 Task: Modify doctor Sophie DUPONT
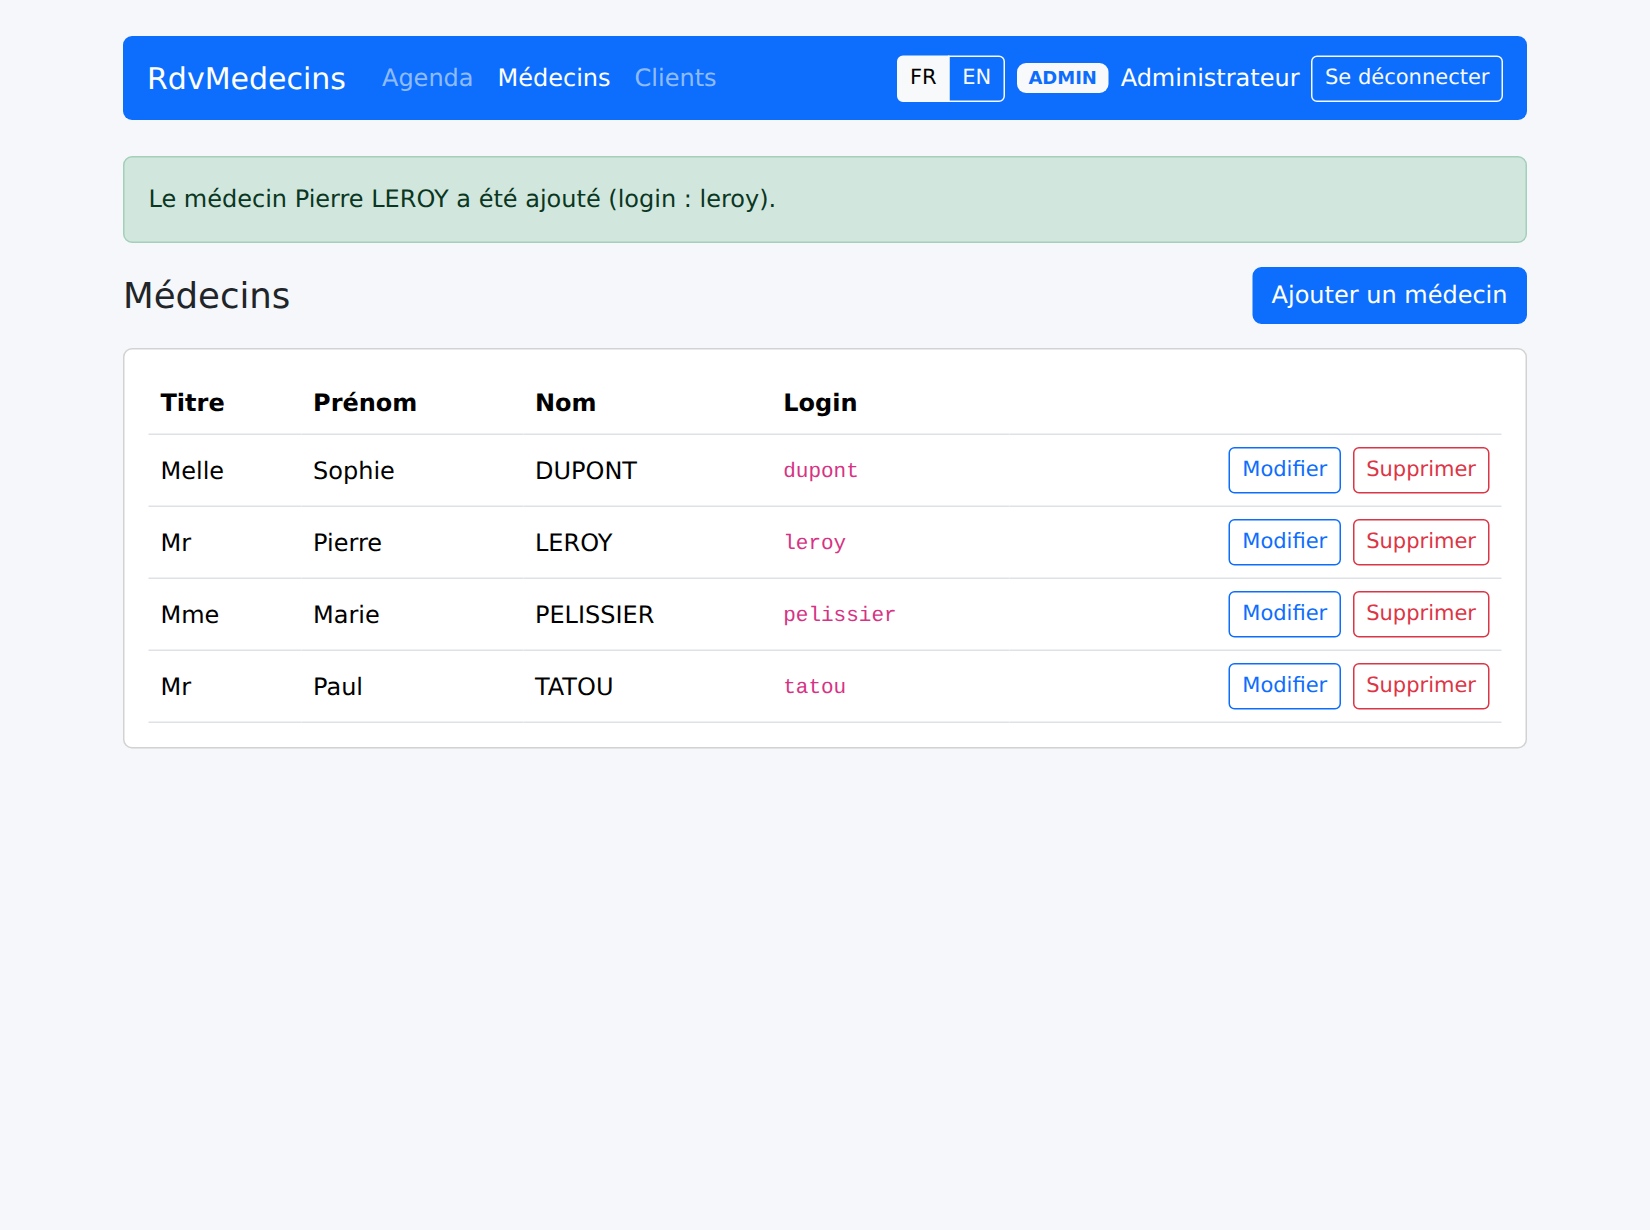(x=1284, y=470)
